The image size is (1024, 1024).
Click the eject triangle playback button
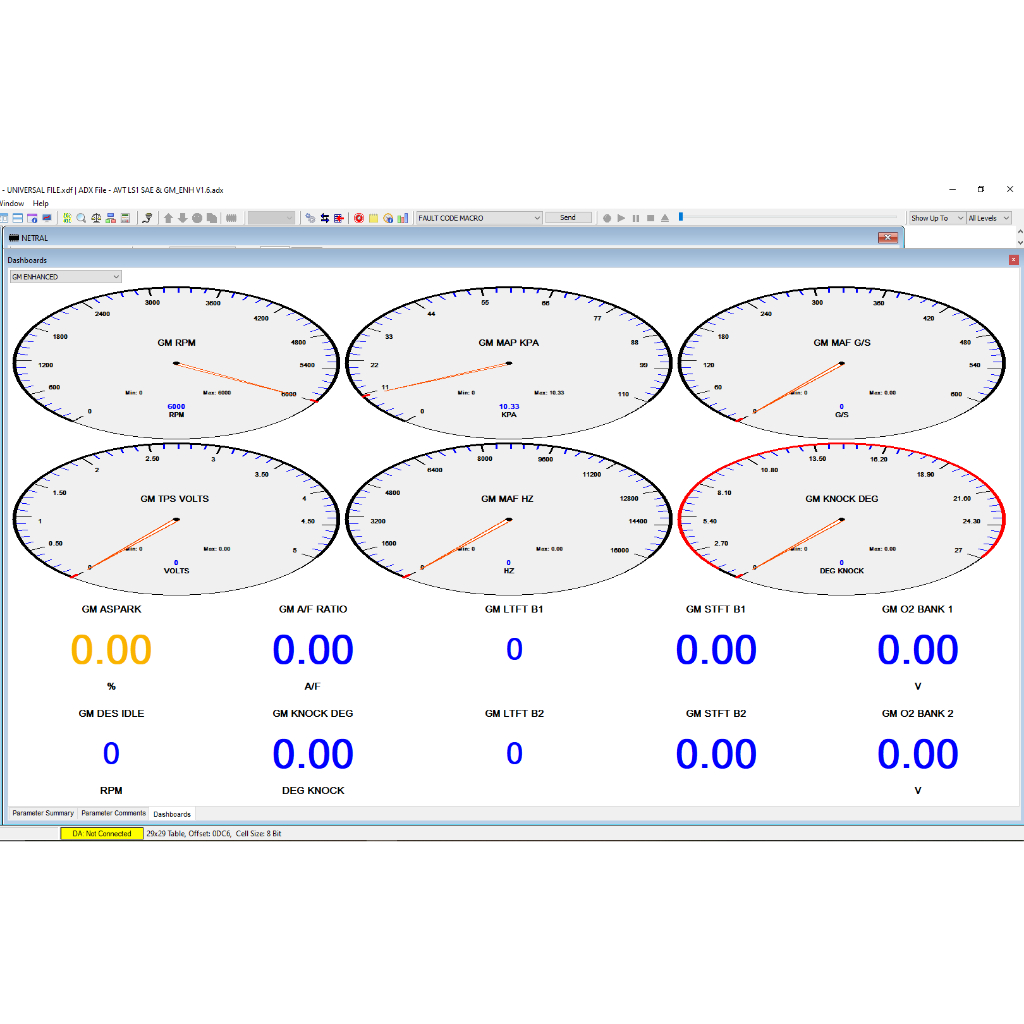pyautogui.click(x=665, y=218)
